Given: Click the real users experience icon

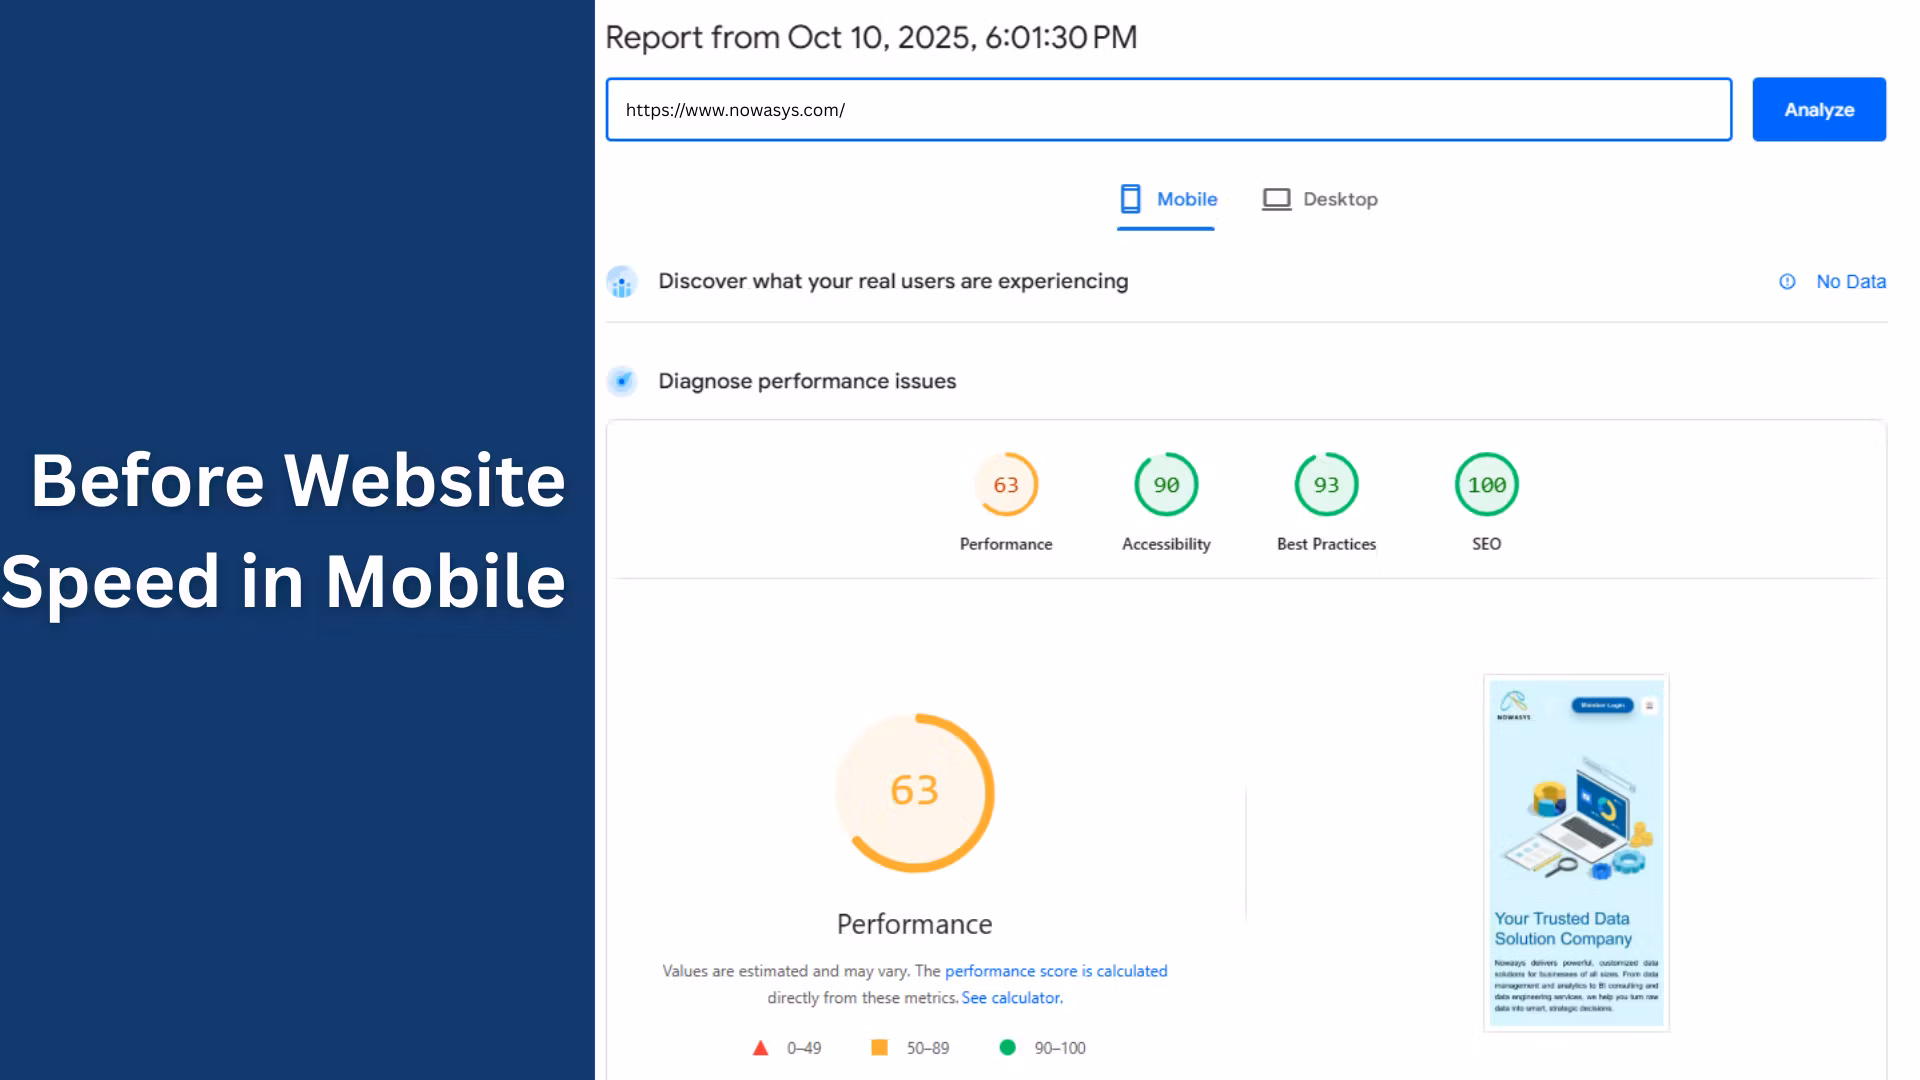Looking at the screenshot, I should (x=622, y=283).
